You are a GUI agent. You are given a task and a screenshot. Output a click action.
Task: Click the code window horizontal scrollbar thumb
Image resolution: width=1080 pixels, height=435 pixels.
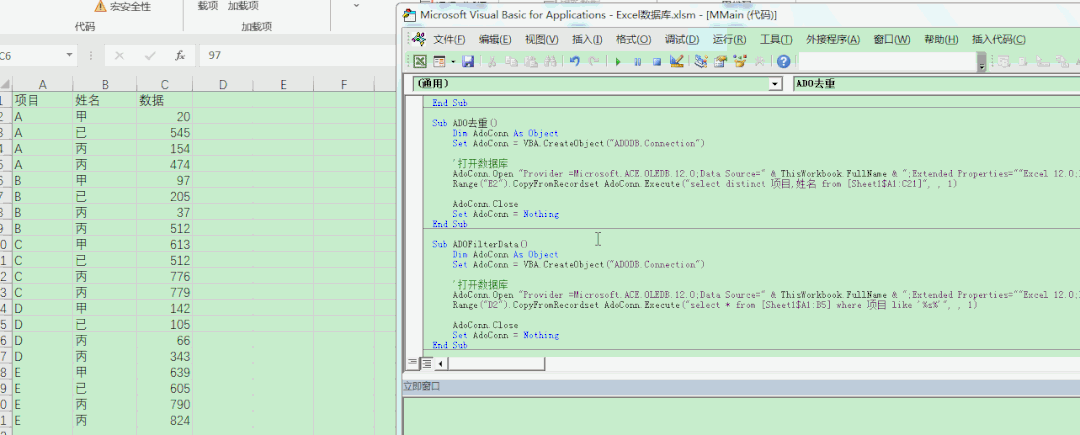click(495, 363)
